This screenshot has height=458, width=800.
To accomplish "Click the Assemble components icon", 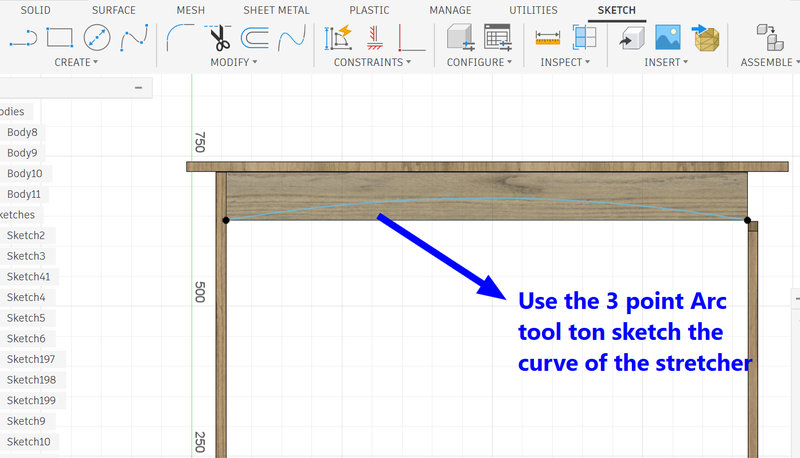I will point(770,38).
